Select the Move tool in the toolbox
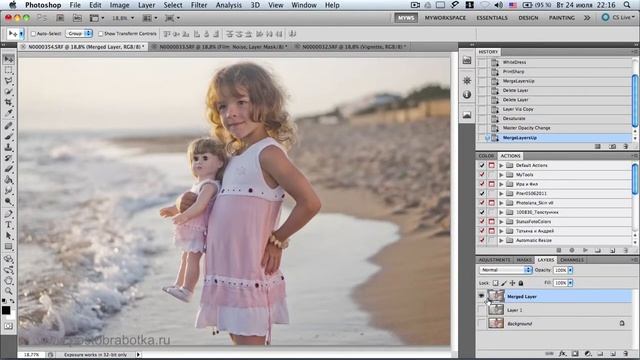The height and width of the screenshot is (360, 640). click(9, 60)
